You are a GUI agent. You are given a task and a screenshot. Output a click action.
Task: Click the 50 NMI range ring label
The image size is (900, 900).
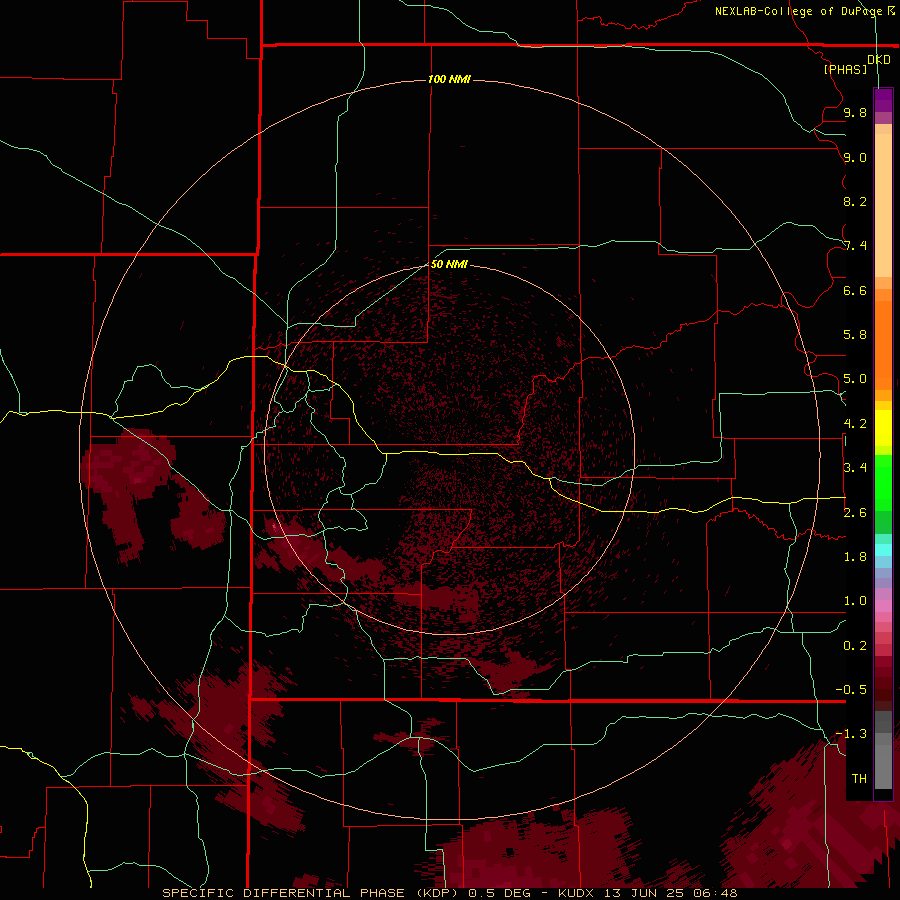(449, 264)
